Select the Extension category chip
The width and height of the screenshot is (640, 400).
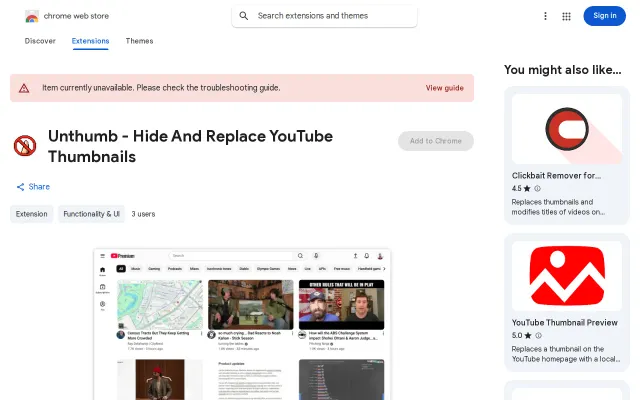(x=31, y=214)
